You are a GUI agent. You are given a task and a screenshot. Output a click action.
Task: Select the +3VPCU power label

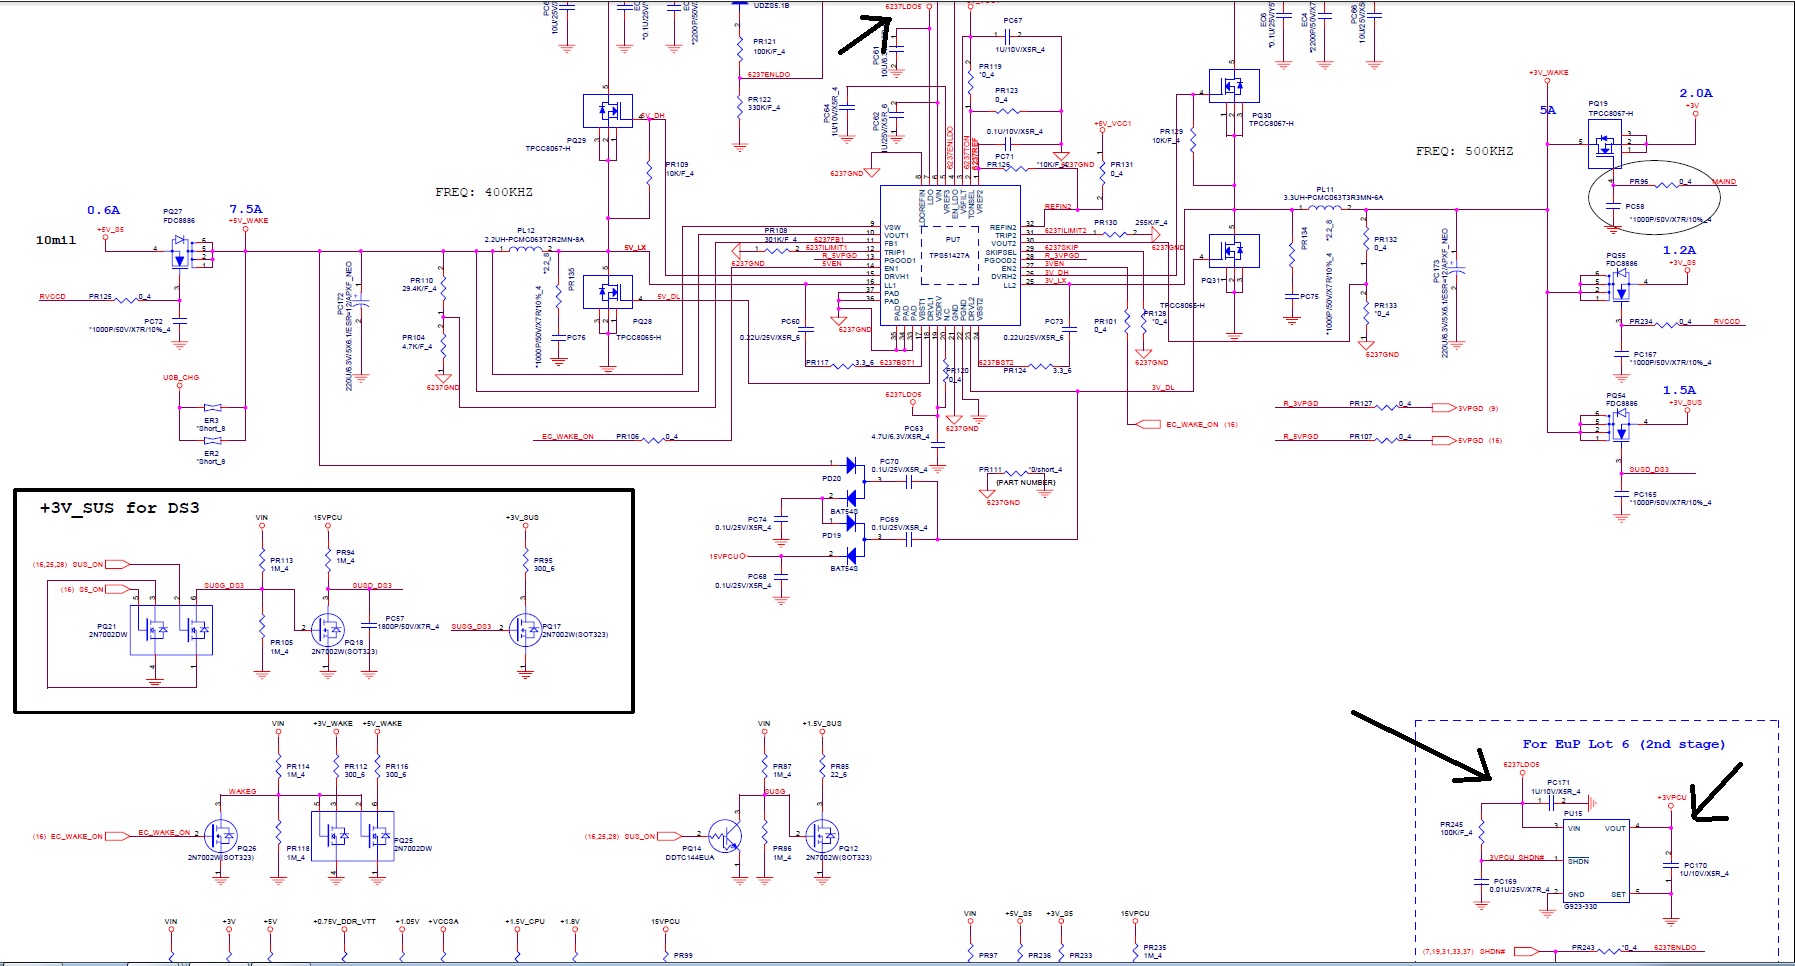tap(1672, 797)
